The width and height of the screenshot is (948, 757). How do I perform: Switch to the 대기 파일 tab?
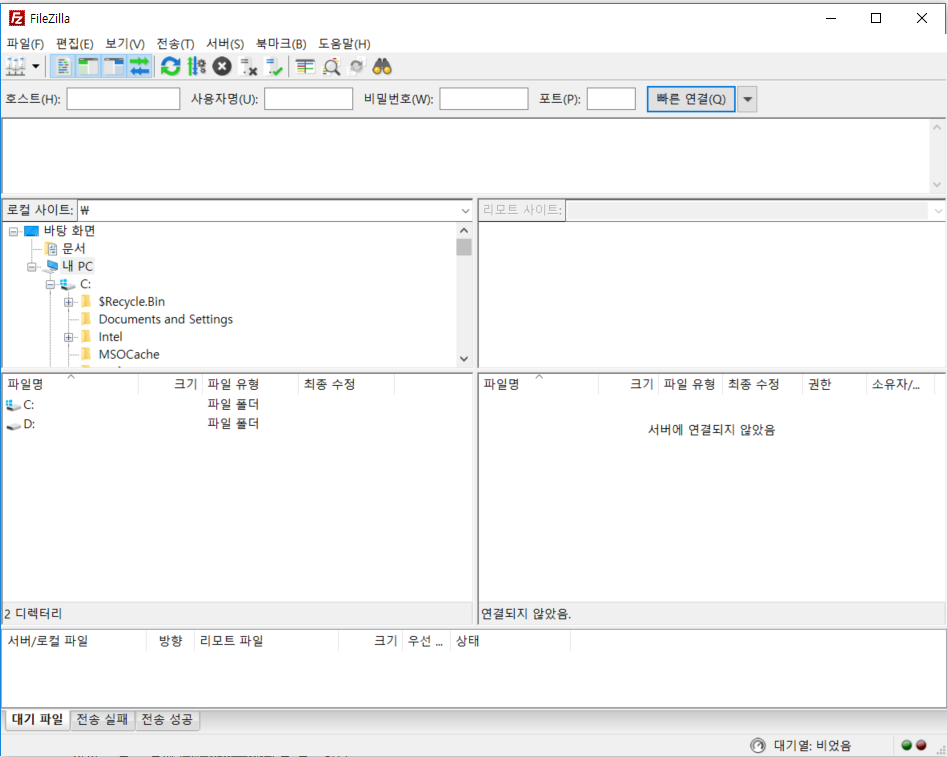(37, 719)
